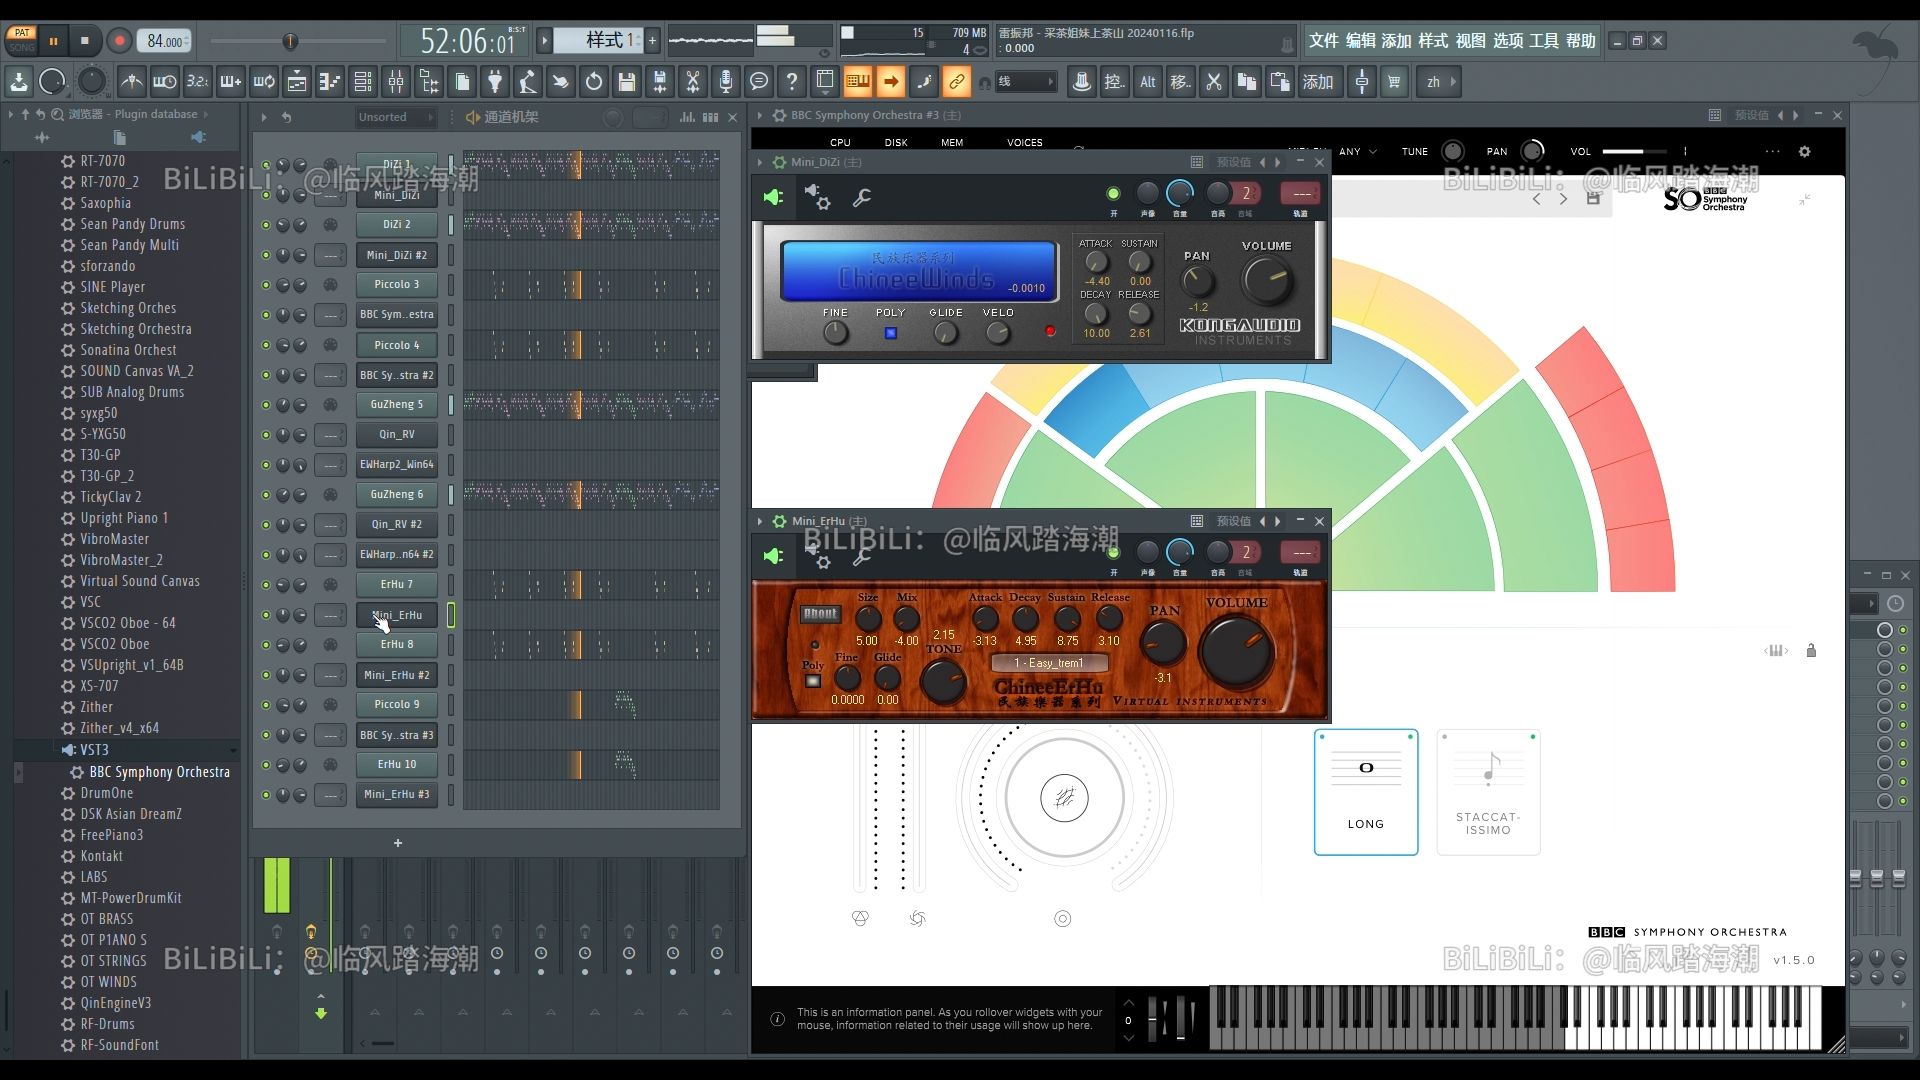
Task: Open the mixer view icon
Action: click(x=396, y=82)
